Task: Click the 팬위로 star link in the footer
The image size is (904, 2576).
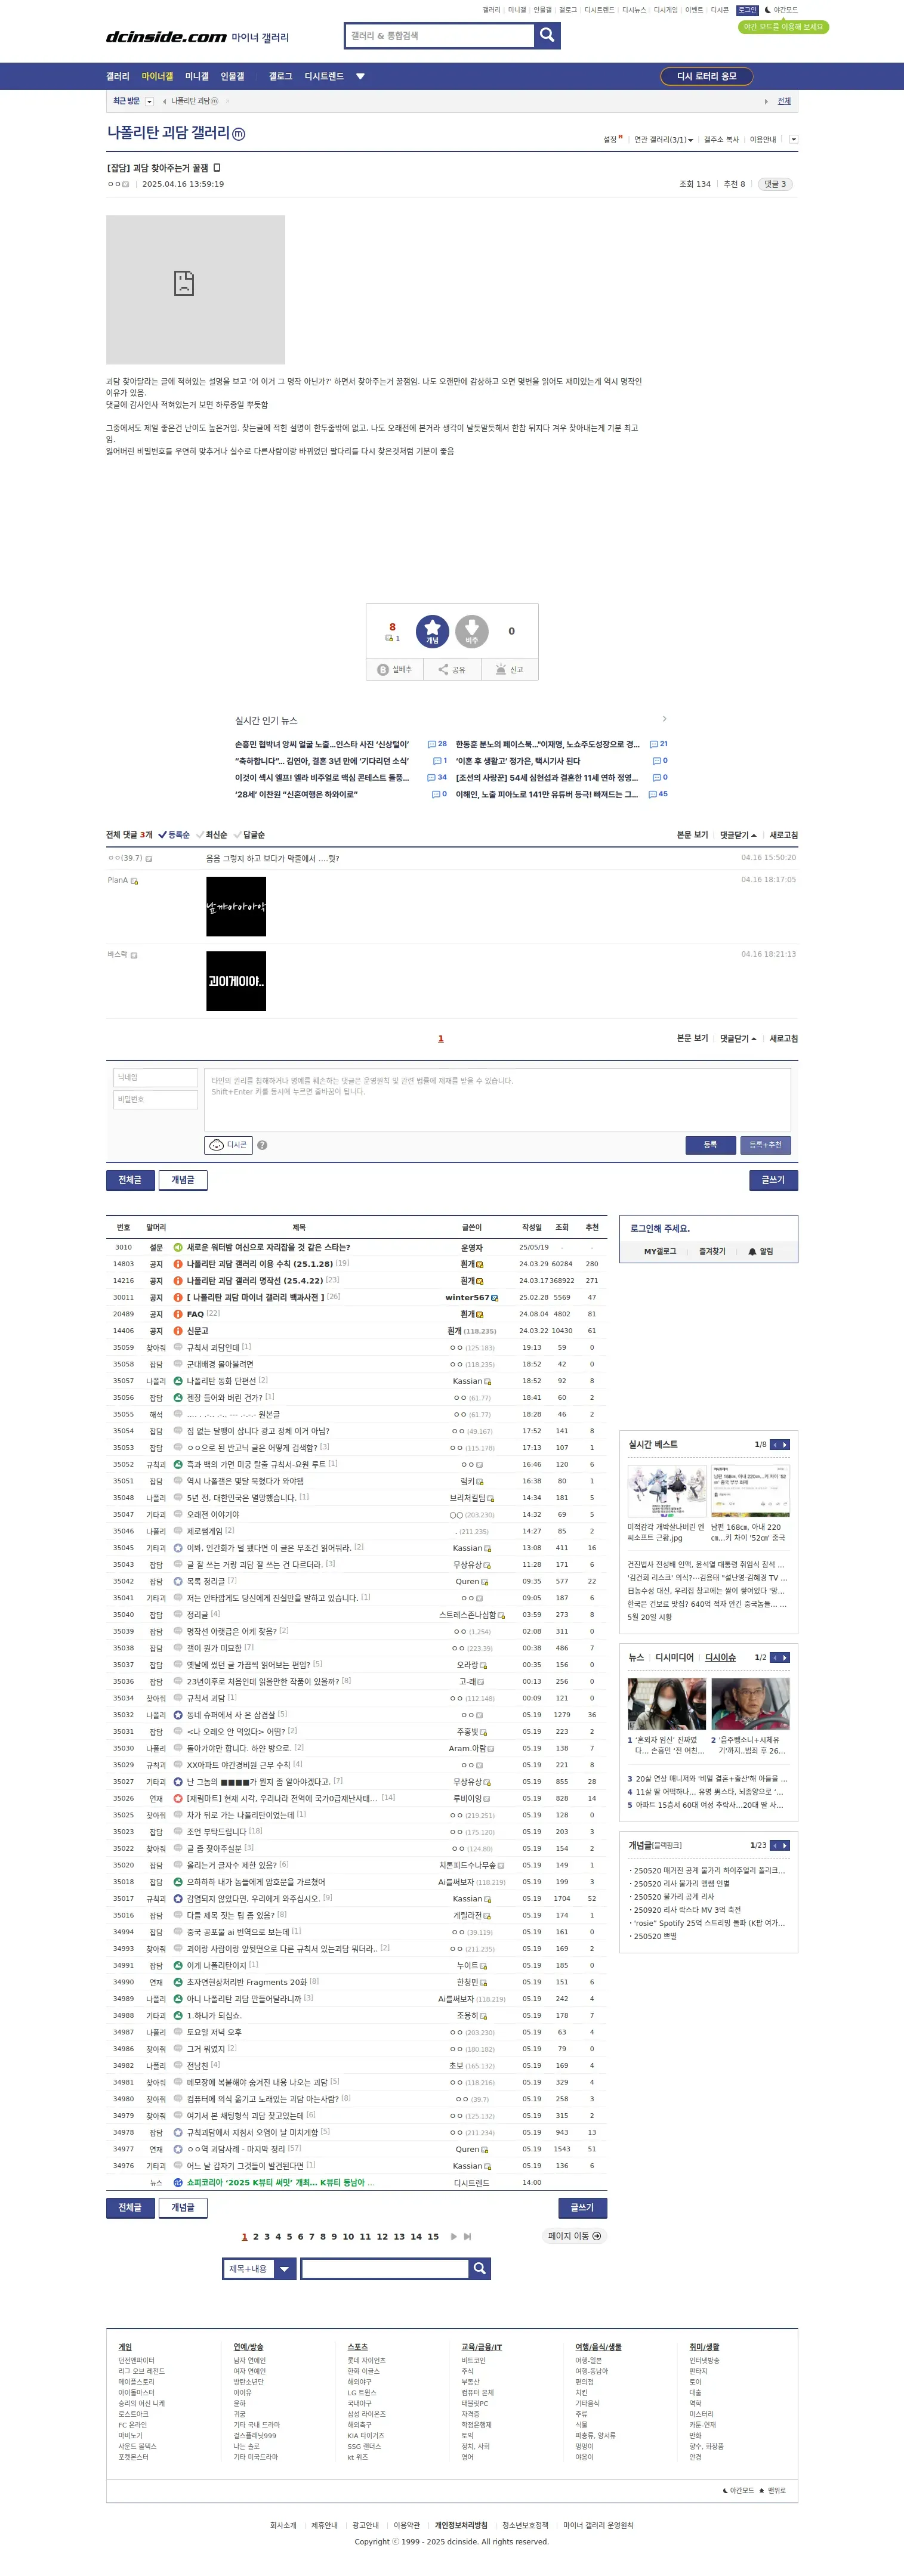Action: pos(773,2490)
